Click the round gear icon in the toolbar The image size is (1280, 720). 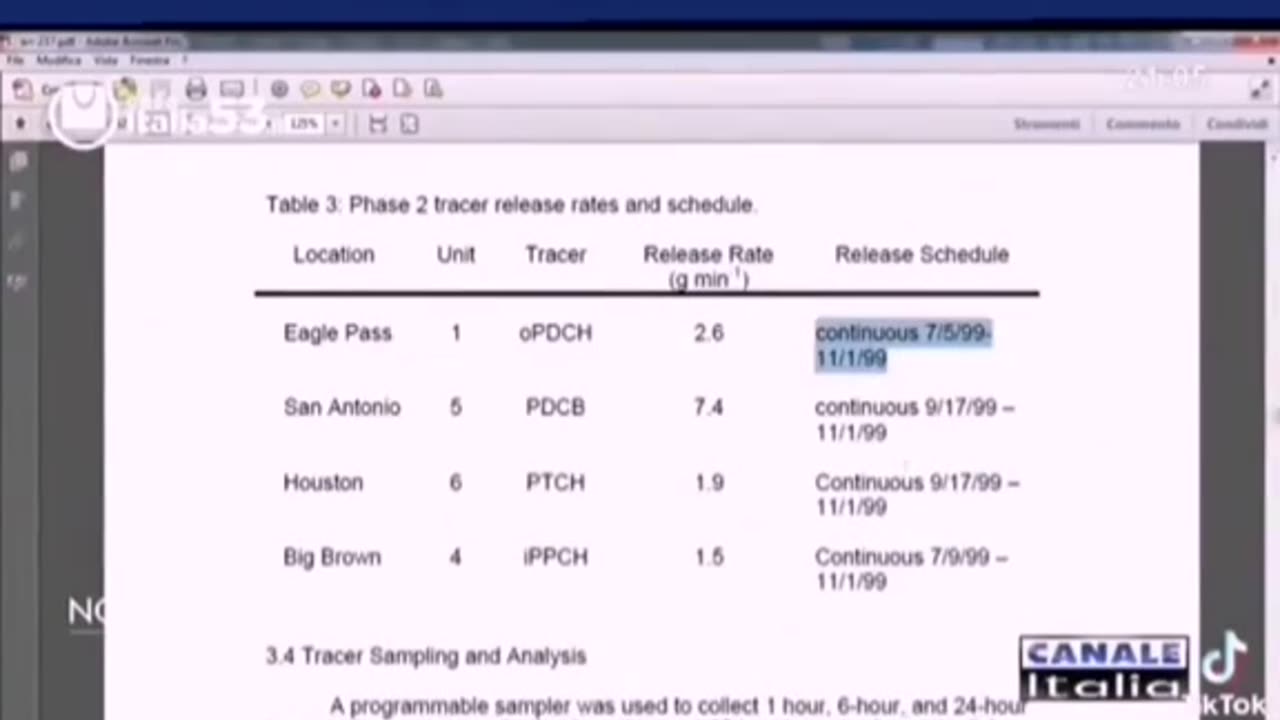coord(279,89)
